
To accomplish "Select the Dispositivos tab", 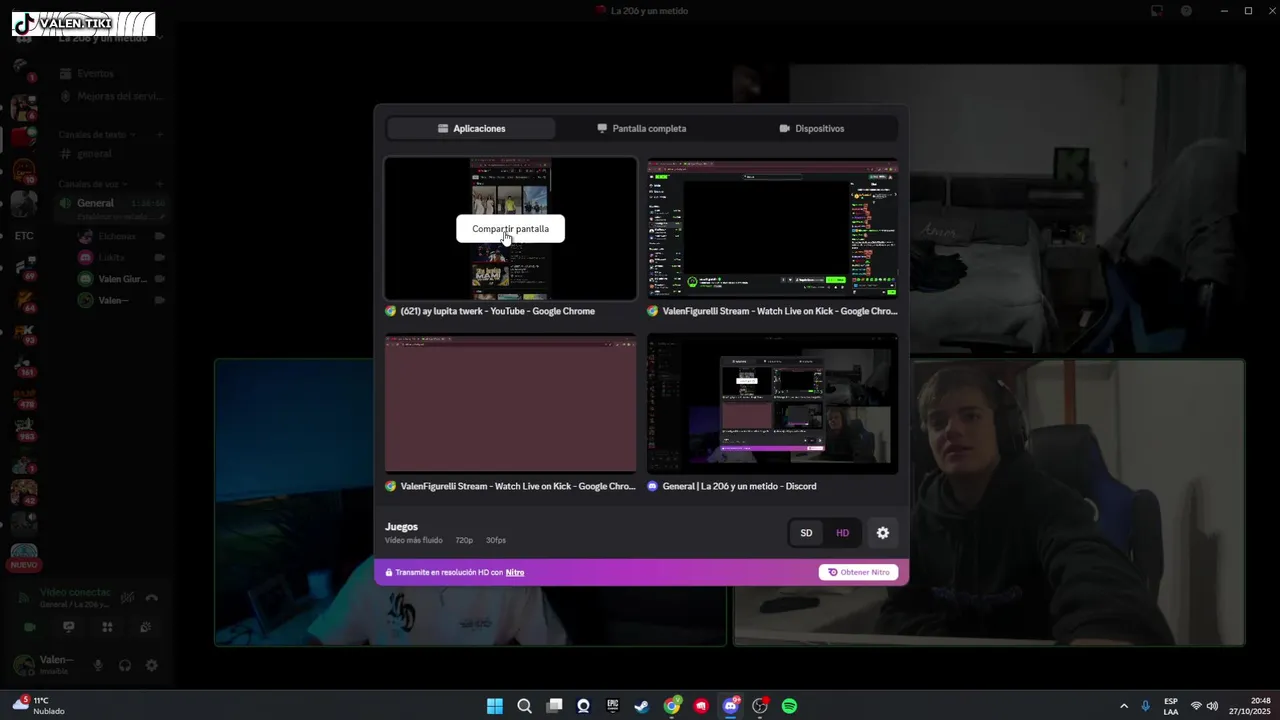I will (x=811, y=128).
